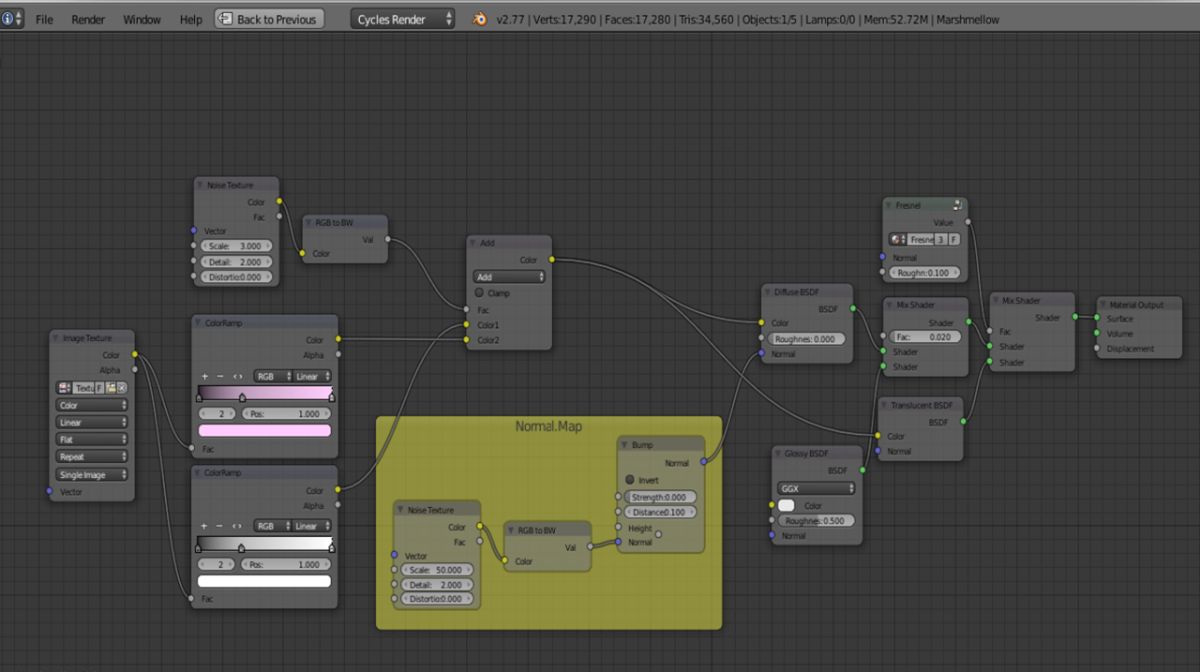This screenshot has width=1200, height=672.
Task: Collapse the Material Output node
Action: (x=1103, y=304)
